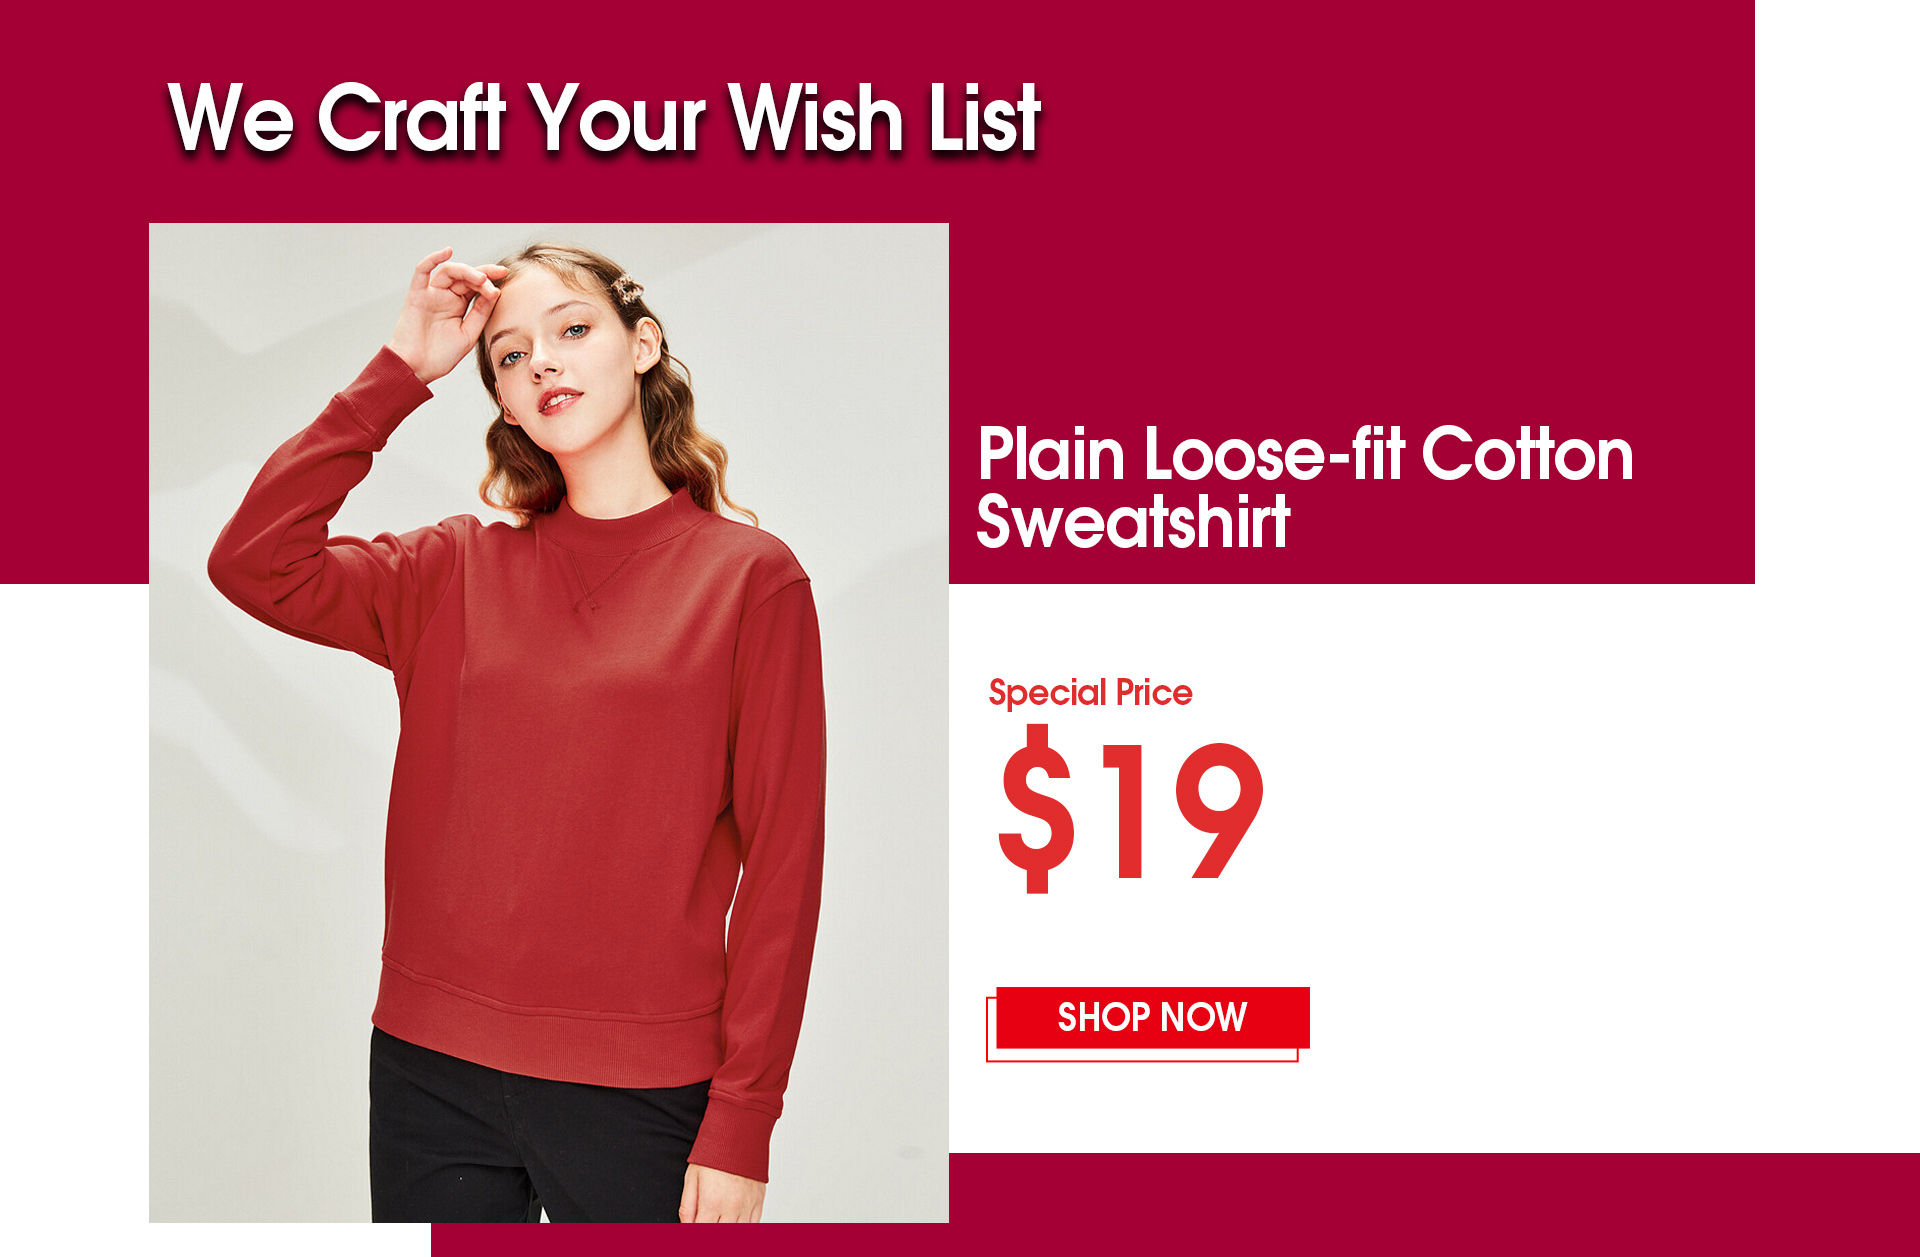The width and height of the screenshot is (1920, 1257).
Task: Click the Special Price label
Action: [x=1090, y=692]
